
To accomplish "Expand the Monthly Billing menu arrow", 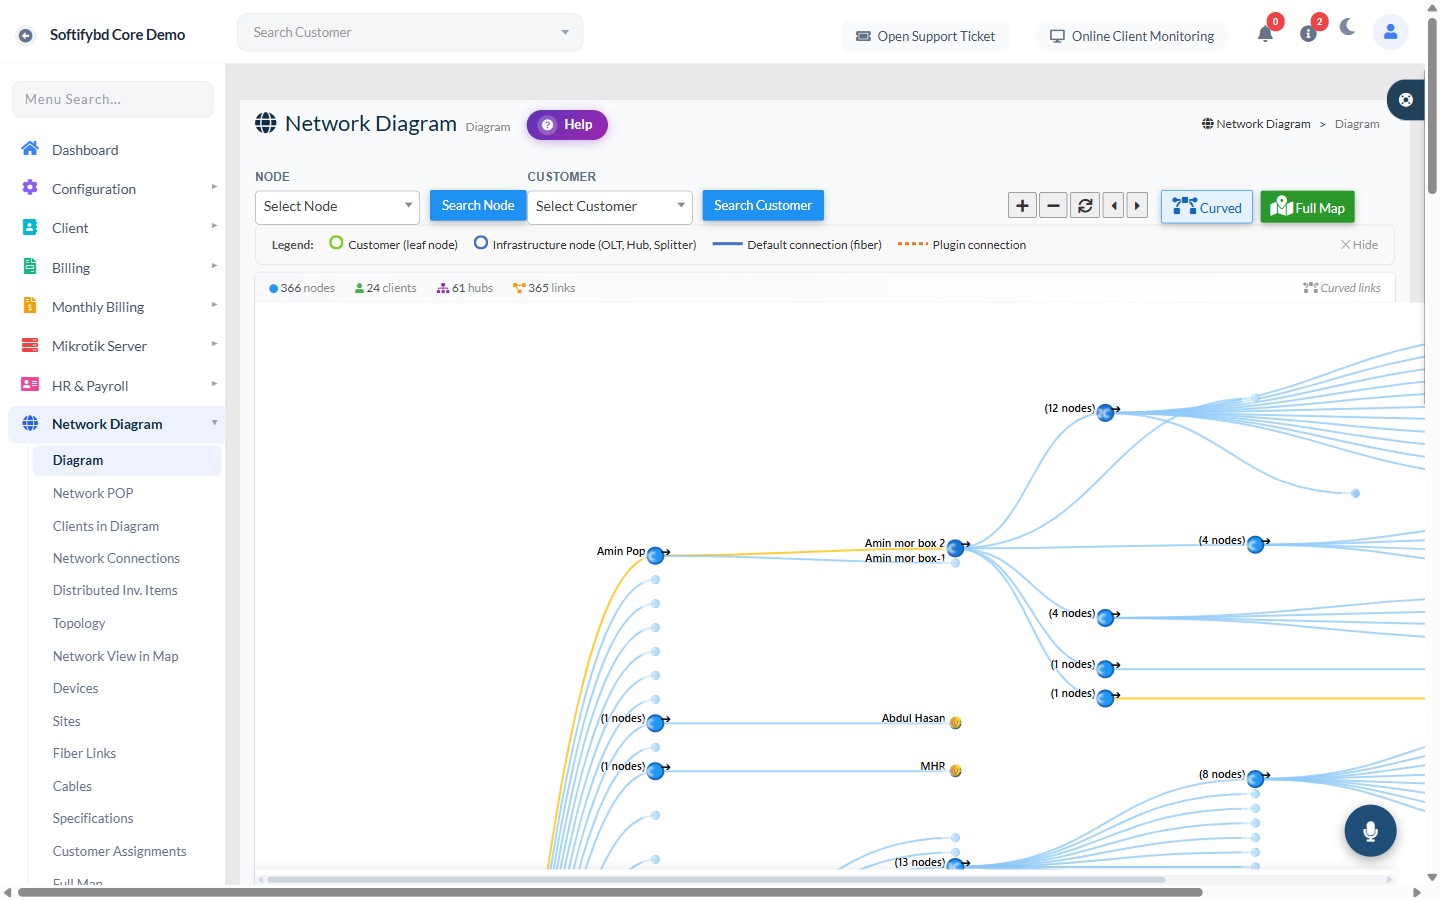I will pos(214,305).
